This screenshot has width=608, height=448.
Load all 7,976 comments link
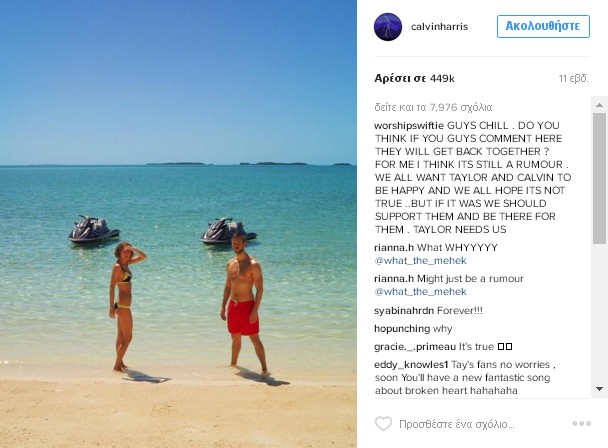[x=433, y=107]
